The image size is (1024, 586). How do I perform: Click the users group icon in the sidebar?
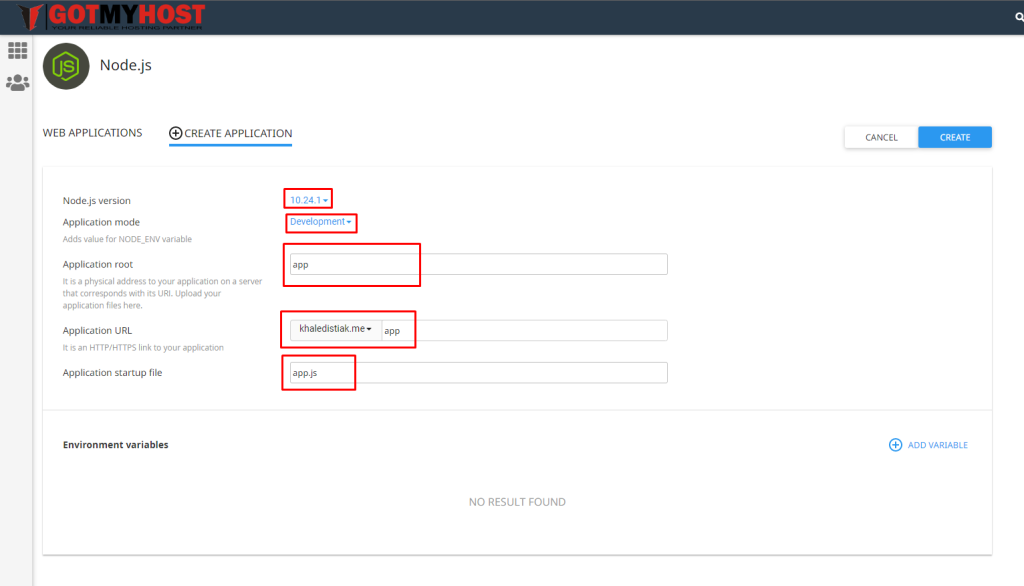click(x=17, y=83)
